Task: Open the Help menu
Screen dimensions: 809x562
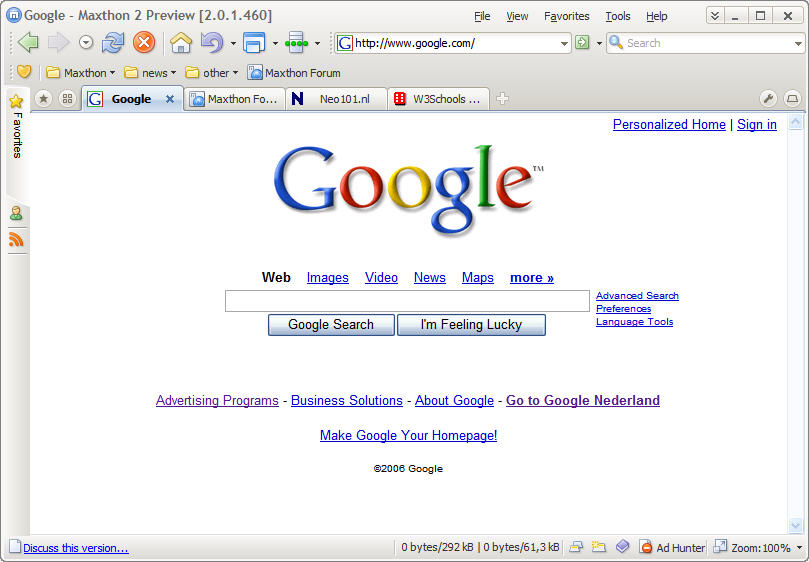Action: click(x=656, y=17)
